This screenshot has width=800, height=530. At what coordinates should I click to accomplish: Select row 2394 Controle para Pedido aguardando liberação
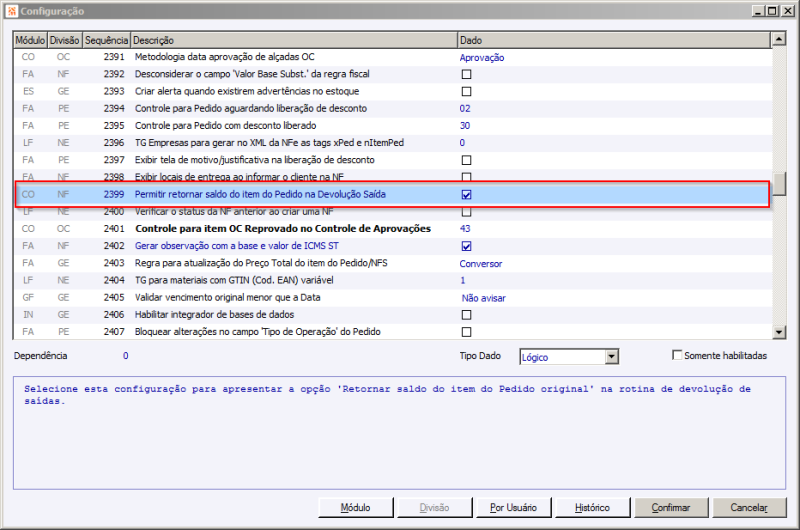393,109
